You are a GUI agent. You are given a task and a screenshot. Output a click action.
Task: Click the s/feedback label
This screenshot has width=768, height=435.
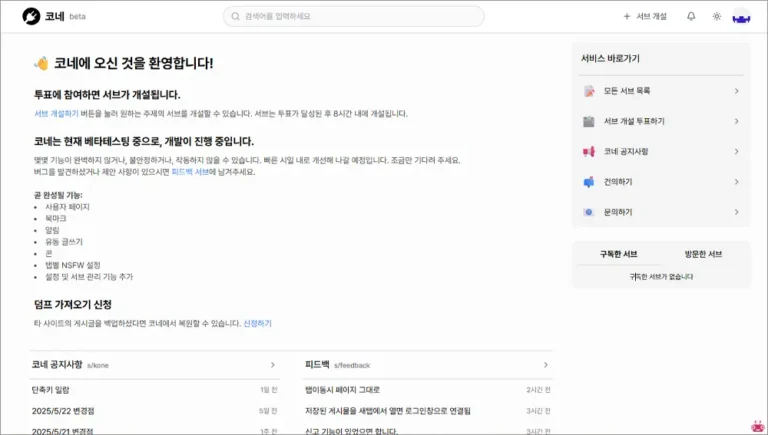352,365
